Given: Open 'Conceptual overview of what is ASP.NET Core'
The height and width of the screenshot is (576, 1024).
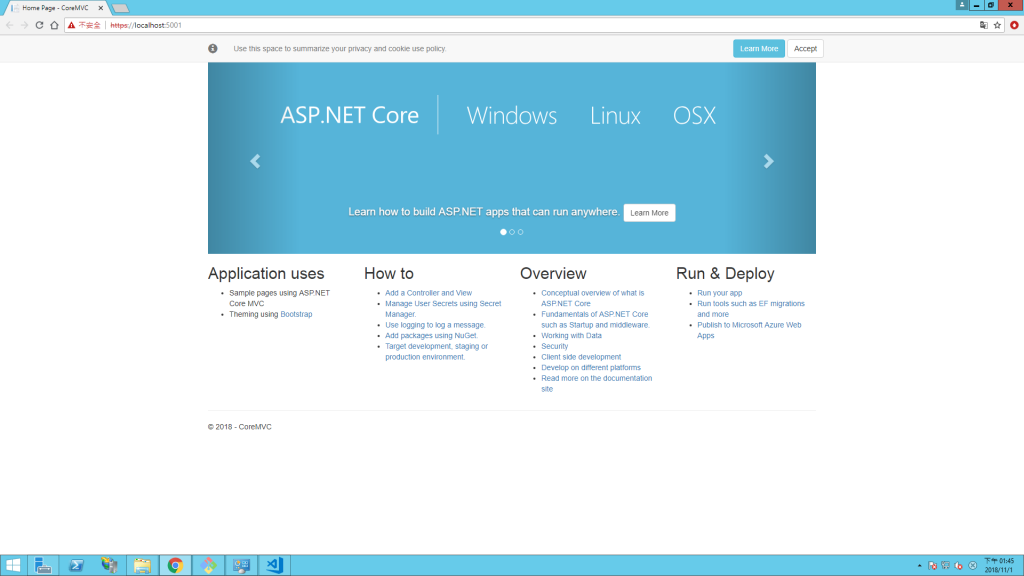Looking at the screenshot, I should 592,298.
